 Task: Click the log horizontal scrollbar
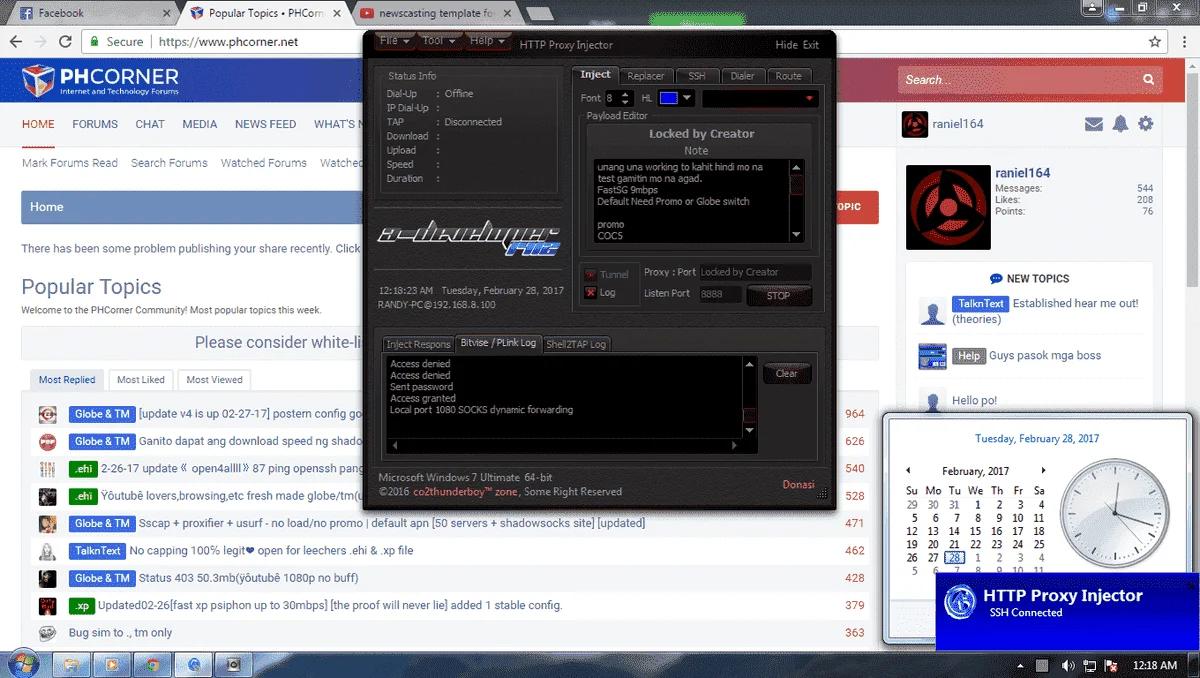click(x=564, y=446)
